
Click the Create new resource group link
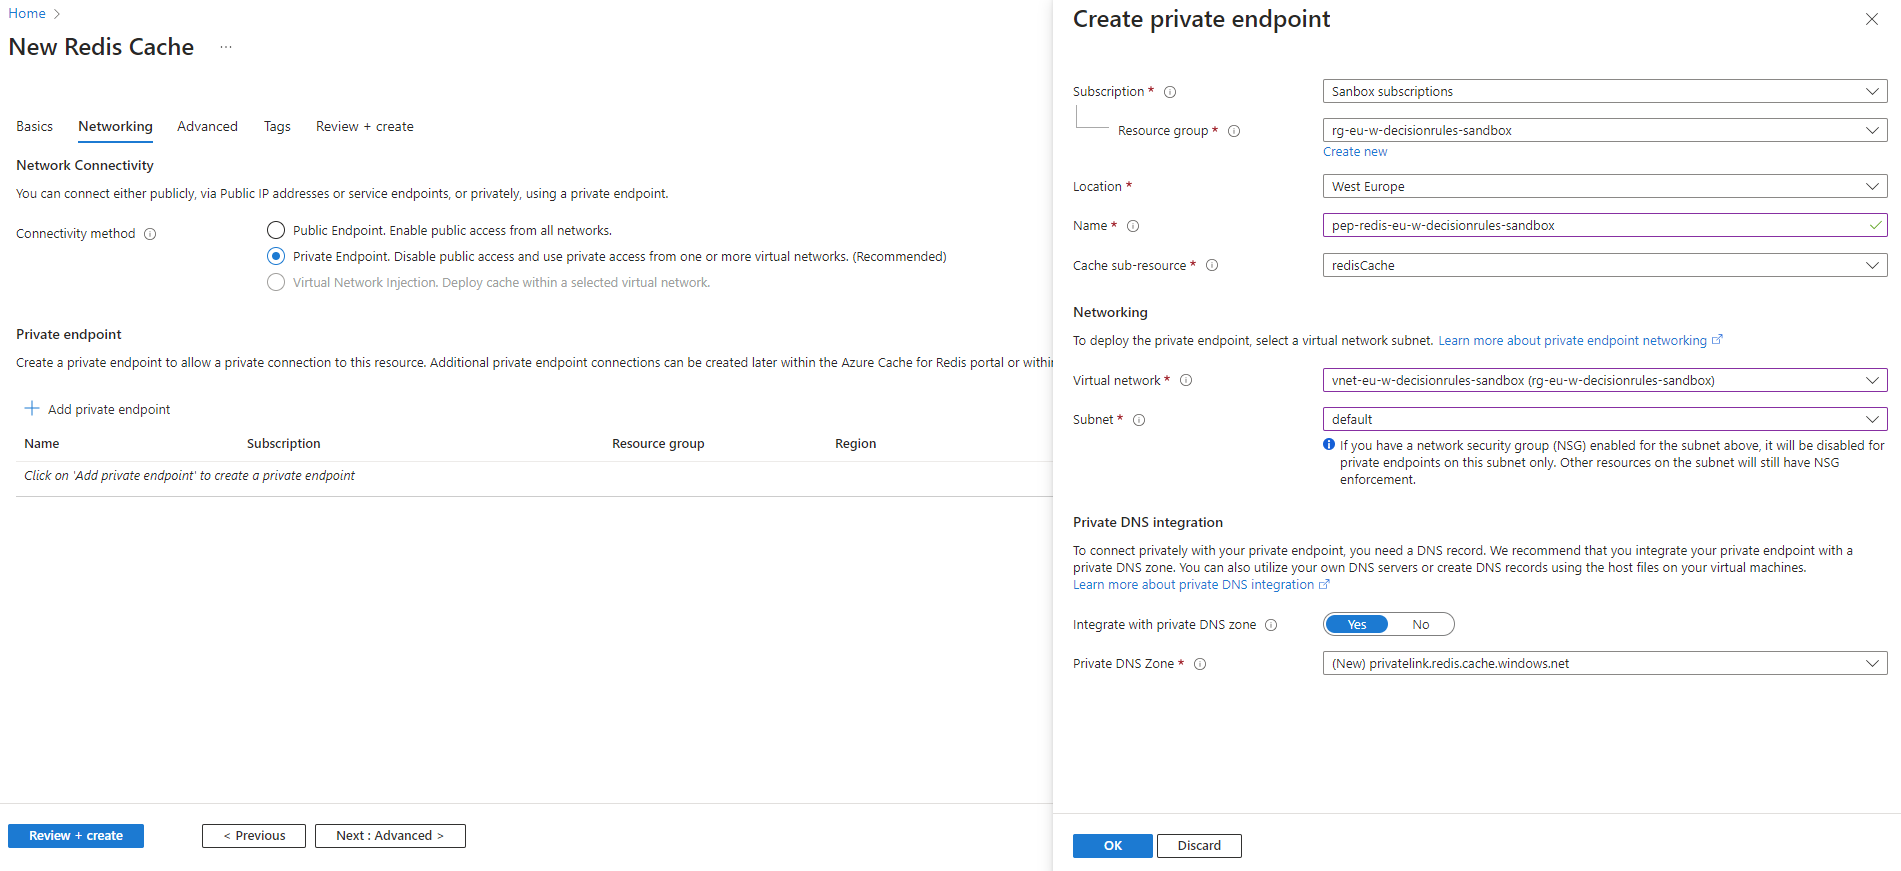[1355, 152]
